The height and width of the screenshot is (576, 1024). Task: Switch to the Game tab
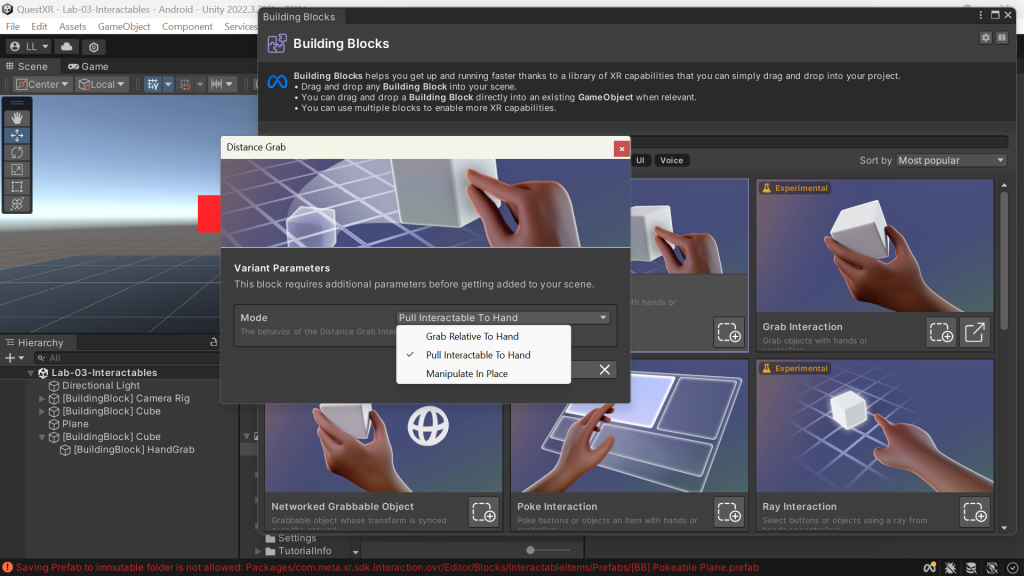(x=88, y=67)
